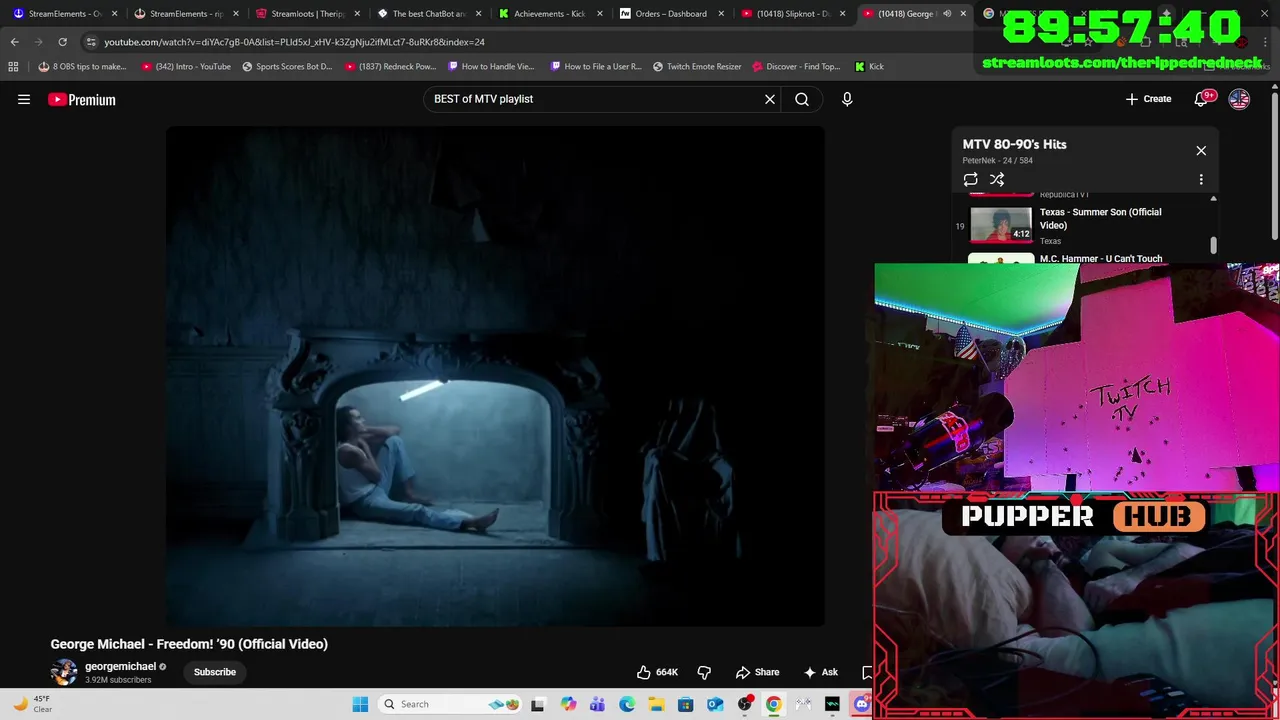
Task: Open Task View on the taskbar
Action: pyautogui.click(x=538, y=704)
